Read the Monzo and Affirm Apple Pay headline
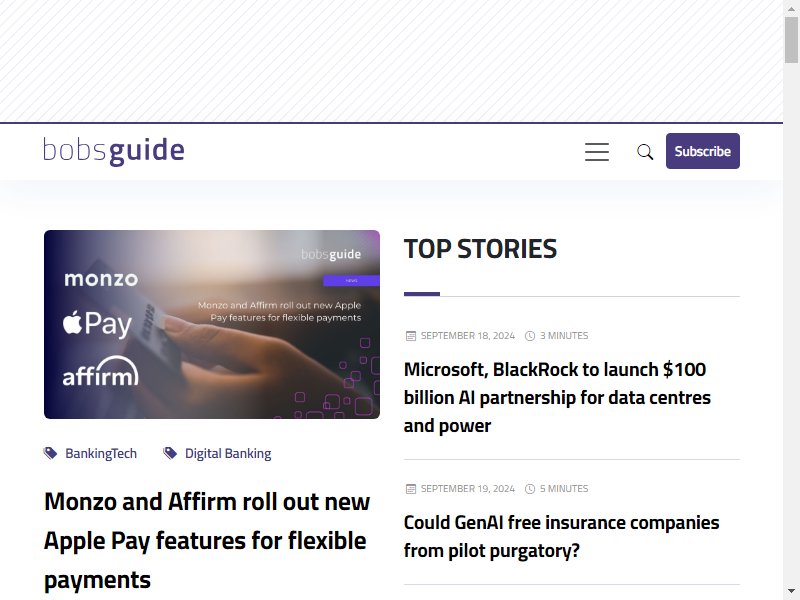 pyautogui.click(x=207, y=541)
